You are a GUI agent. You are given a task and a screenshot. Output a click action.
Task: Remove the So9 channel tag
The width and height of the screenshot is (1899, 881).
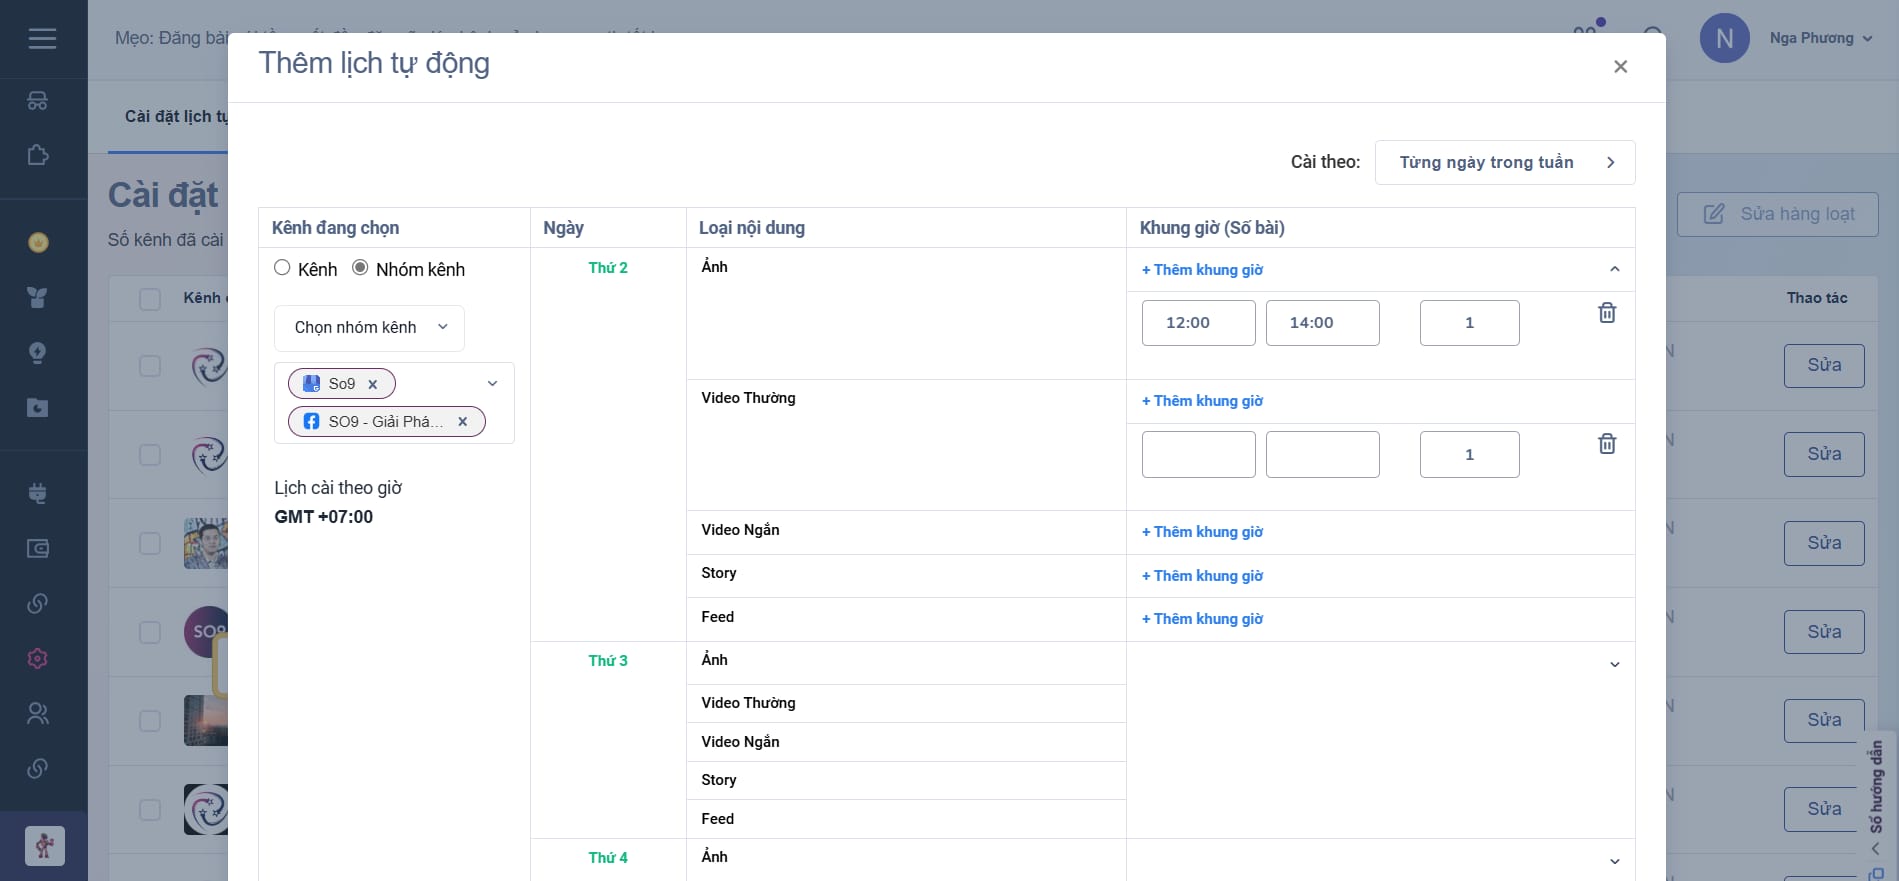pos(373,384)
